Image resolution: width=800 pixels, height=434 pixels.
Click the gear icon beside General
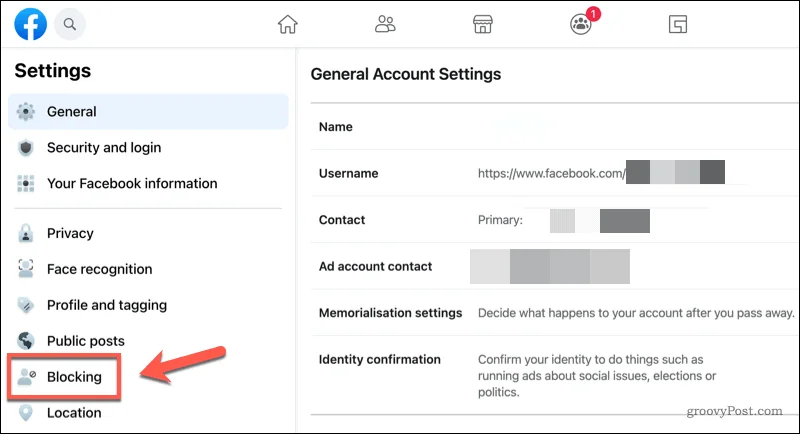pyautogui.click(x=26, y=112)
